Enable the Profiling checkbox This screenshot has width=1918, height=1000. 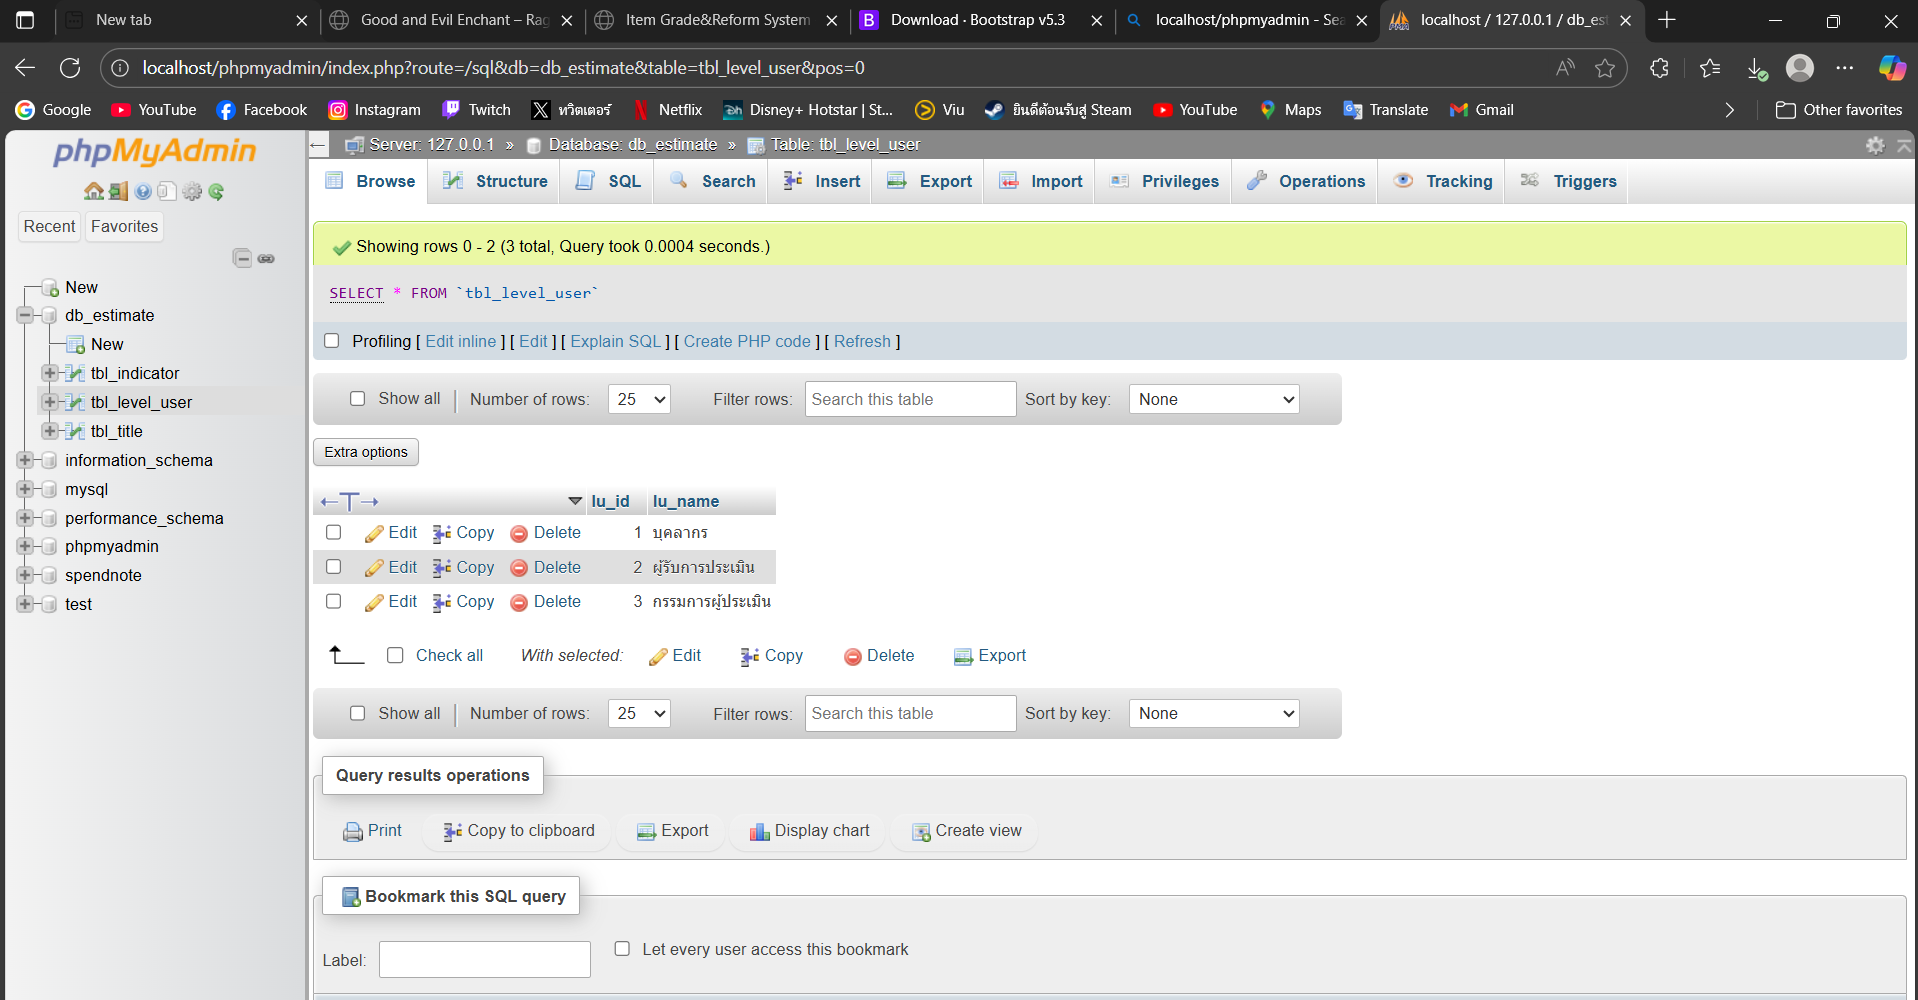point(332,341)
